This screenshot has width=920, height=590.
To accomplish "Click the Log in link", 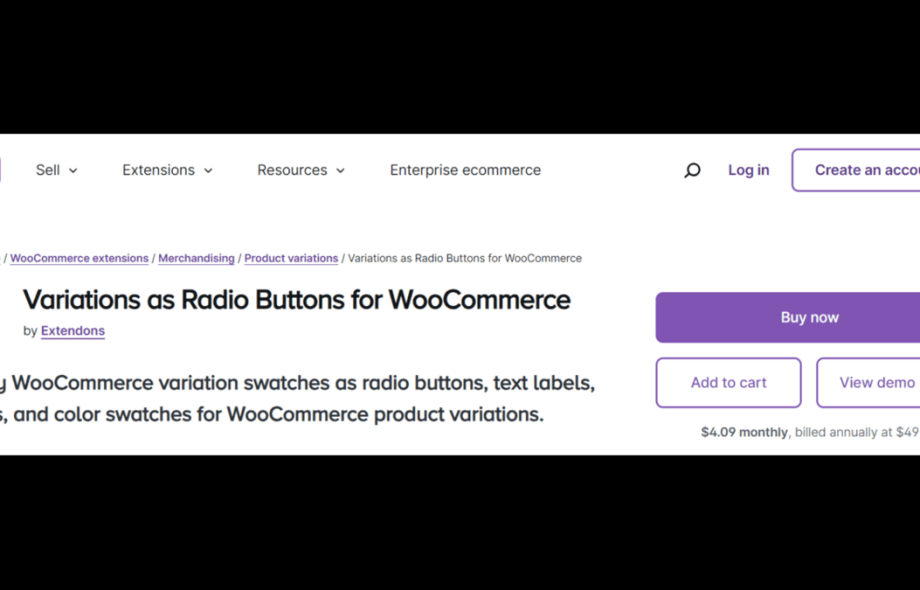I will point(748,170).
